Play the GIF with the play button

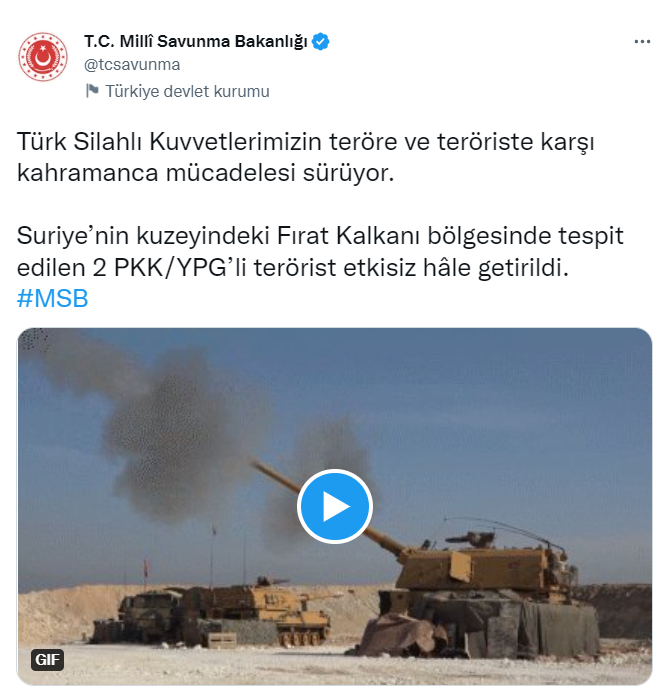335,506
